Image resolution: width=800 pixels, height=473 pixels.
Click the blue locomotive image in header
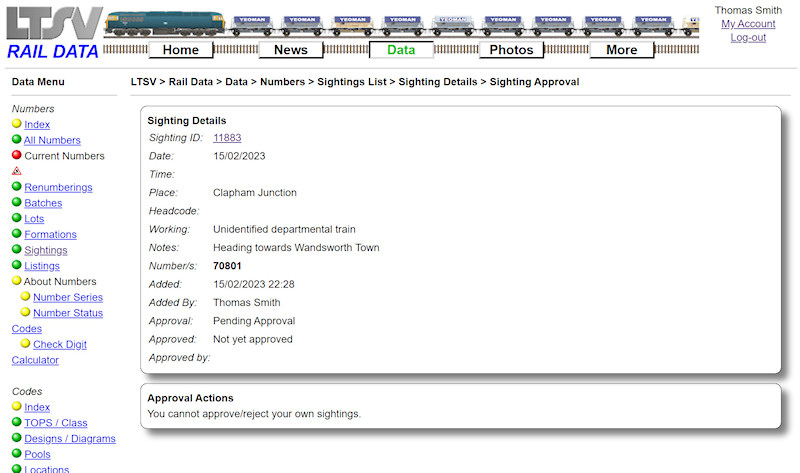pyautogui.click(x=165, y=23)
